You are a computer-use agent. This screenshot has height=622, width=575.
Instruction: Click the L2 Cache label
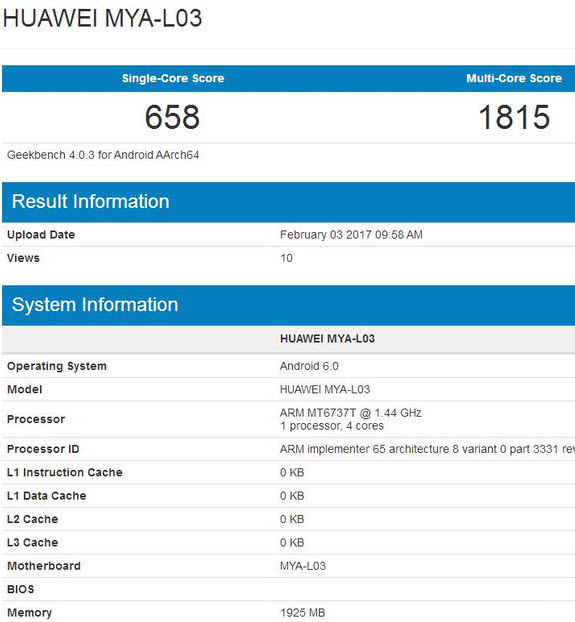[33, 519]
